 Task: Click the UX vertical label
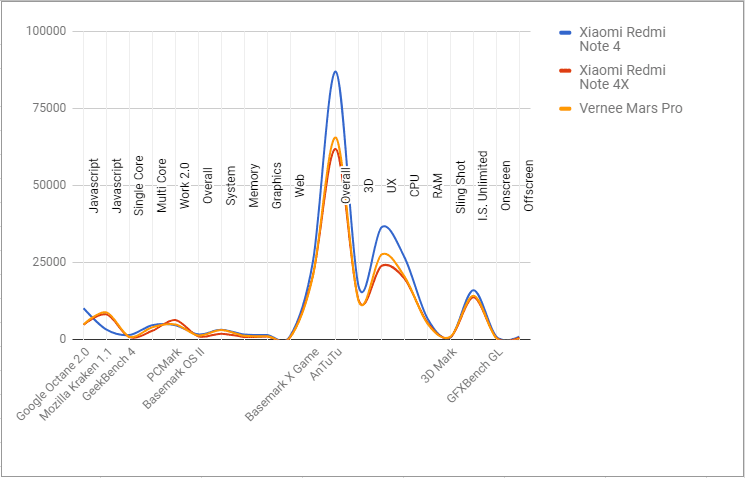click(391, 186)
